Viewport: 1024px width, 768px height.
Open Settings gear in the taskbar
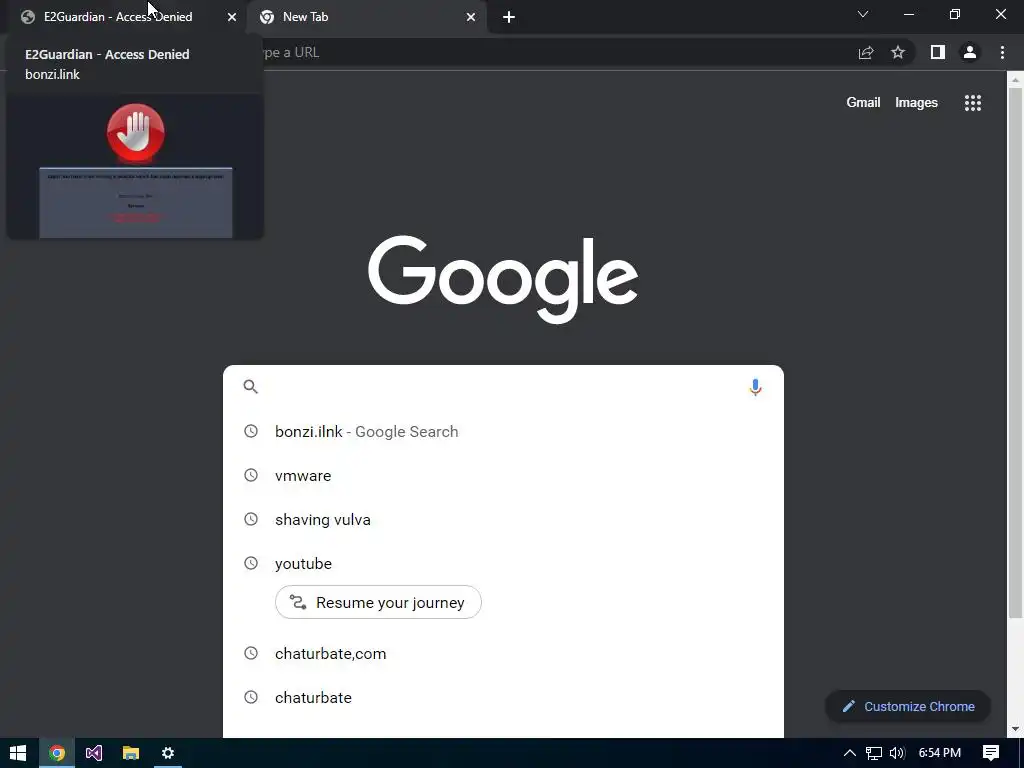pos(168,753)
